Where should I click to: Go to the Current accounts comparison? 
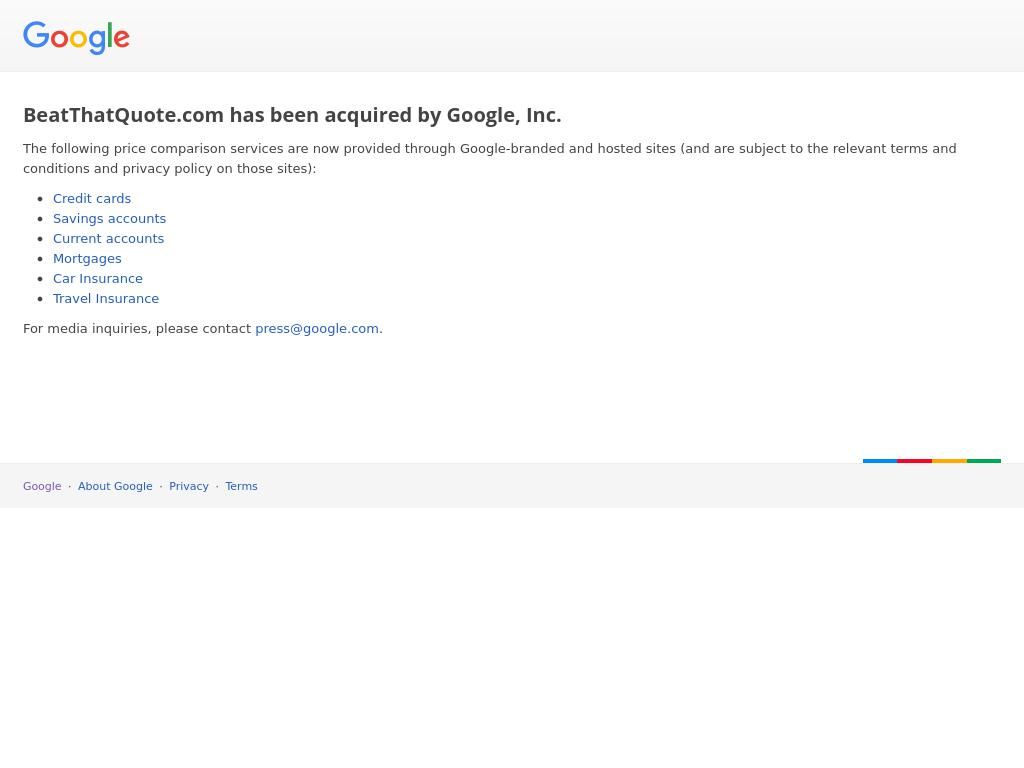(108, 238)
